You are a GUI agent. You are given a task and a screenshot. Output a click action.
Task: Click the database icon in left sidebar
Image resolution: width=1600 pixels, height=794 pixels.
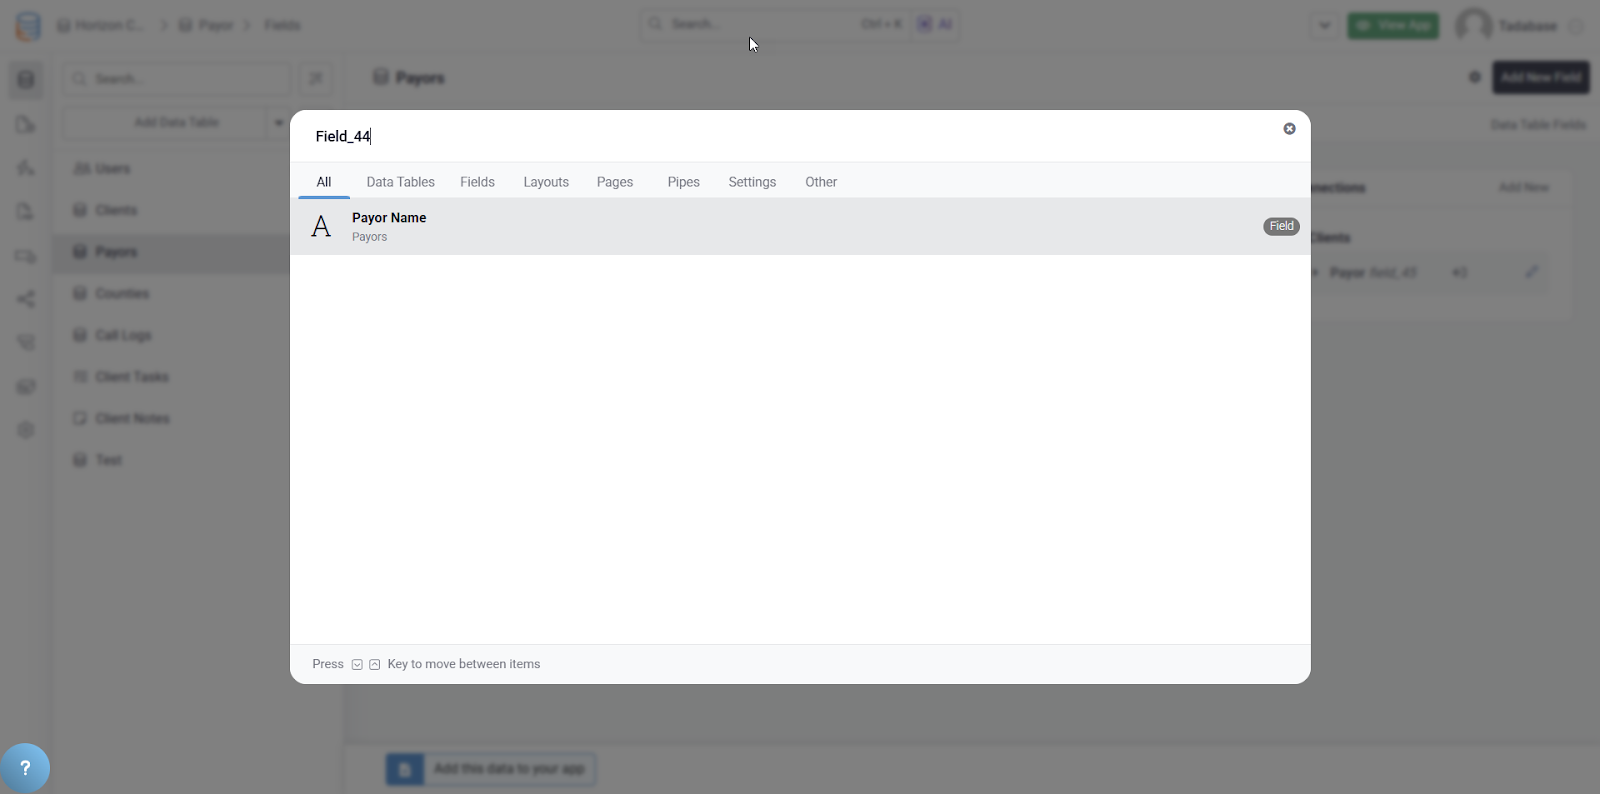click(x=26, y=80)
